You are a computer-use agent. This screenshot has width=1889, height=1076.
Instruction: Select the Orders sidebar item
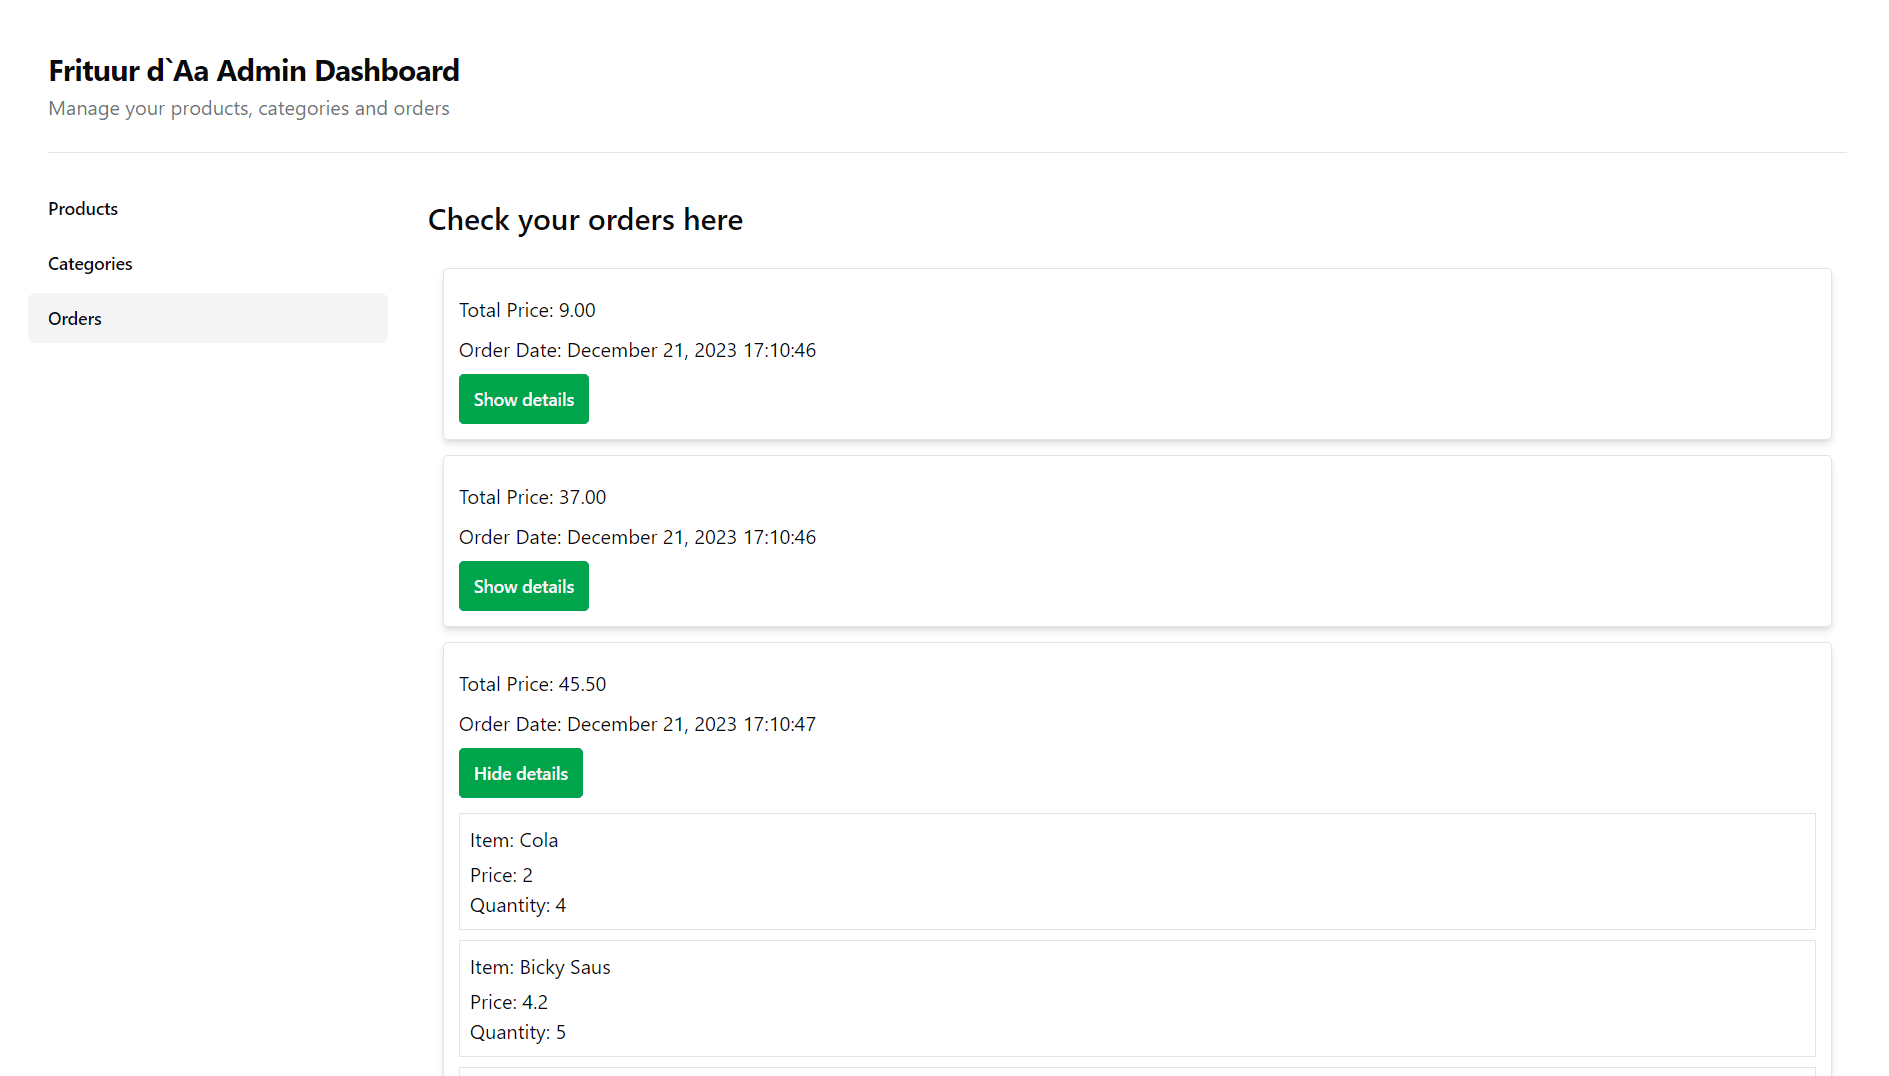75,319
